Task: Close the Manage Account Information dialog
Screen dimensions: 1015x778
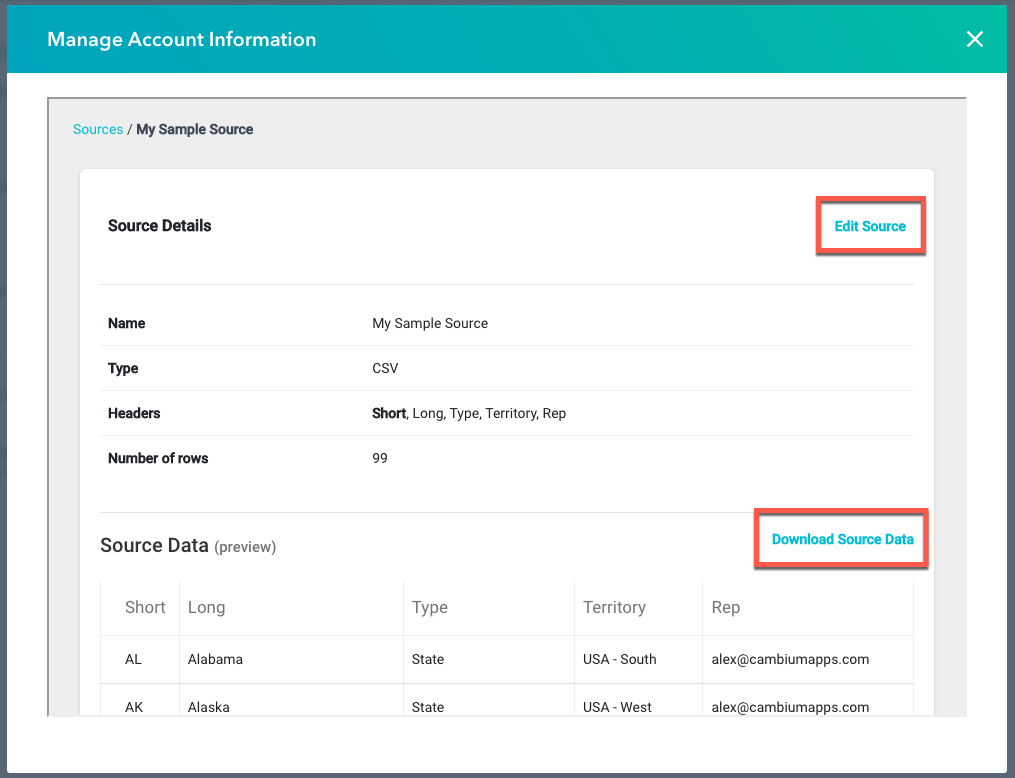Action: coord(975,39)
